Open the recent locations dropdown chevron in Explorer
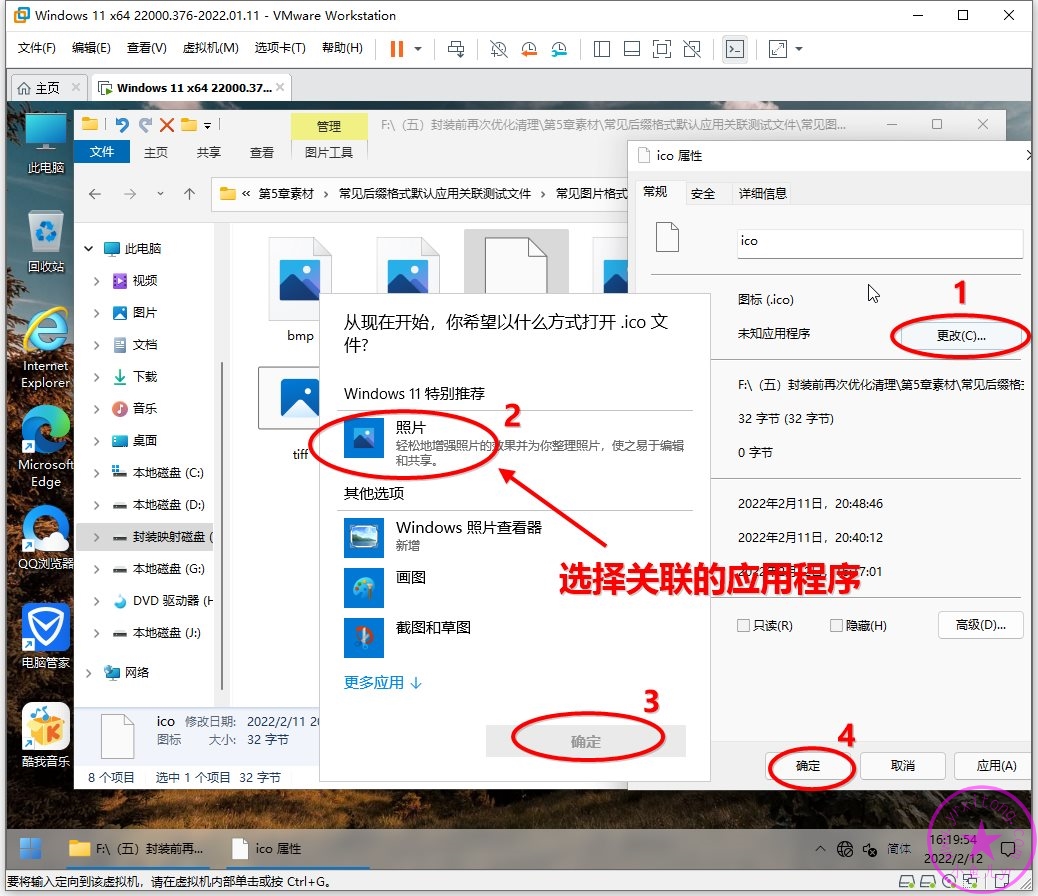 pyautogui.click(x=160, y=194)
